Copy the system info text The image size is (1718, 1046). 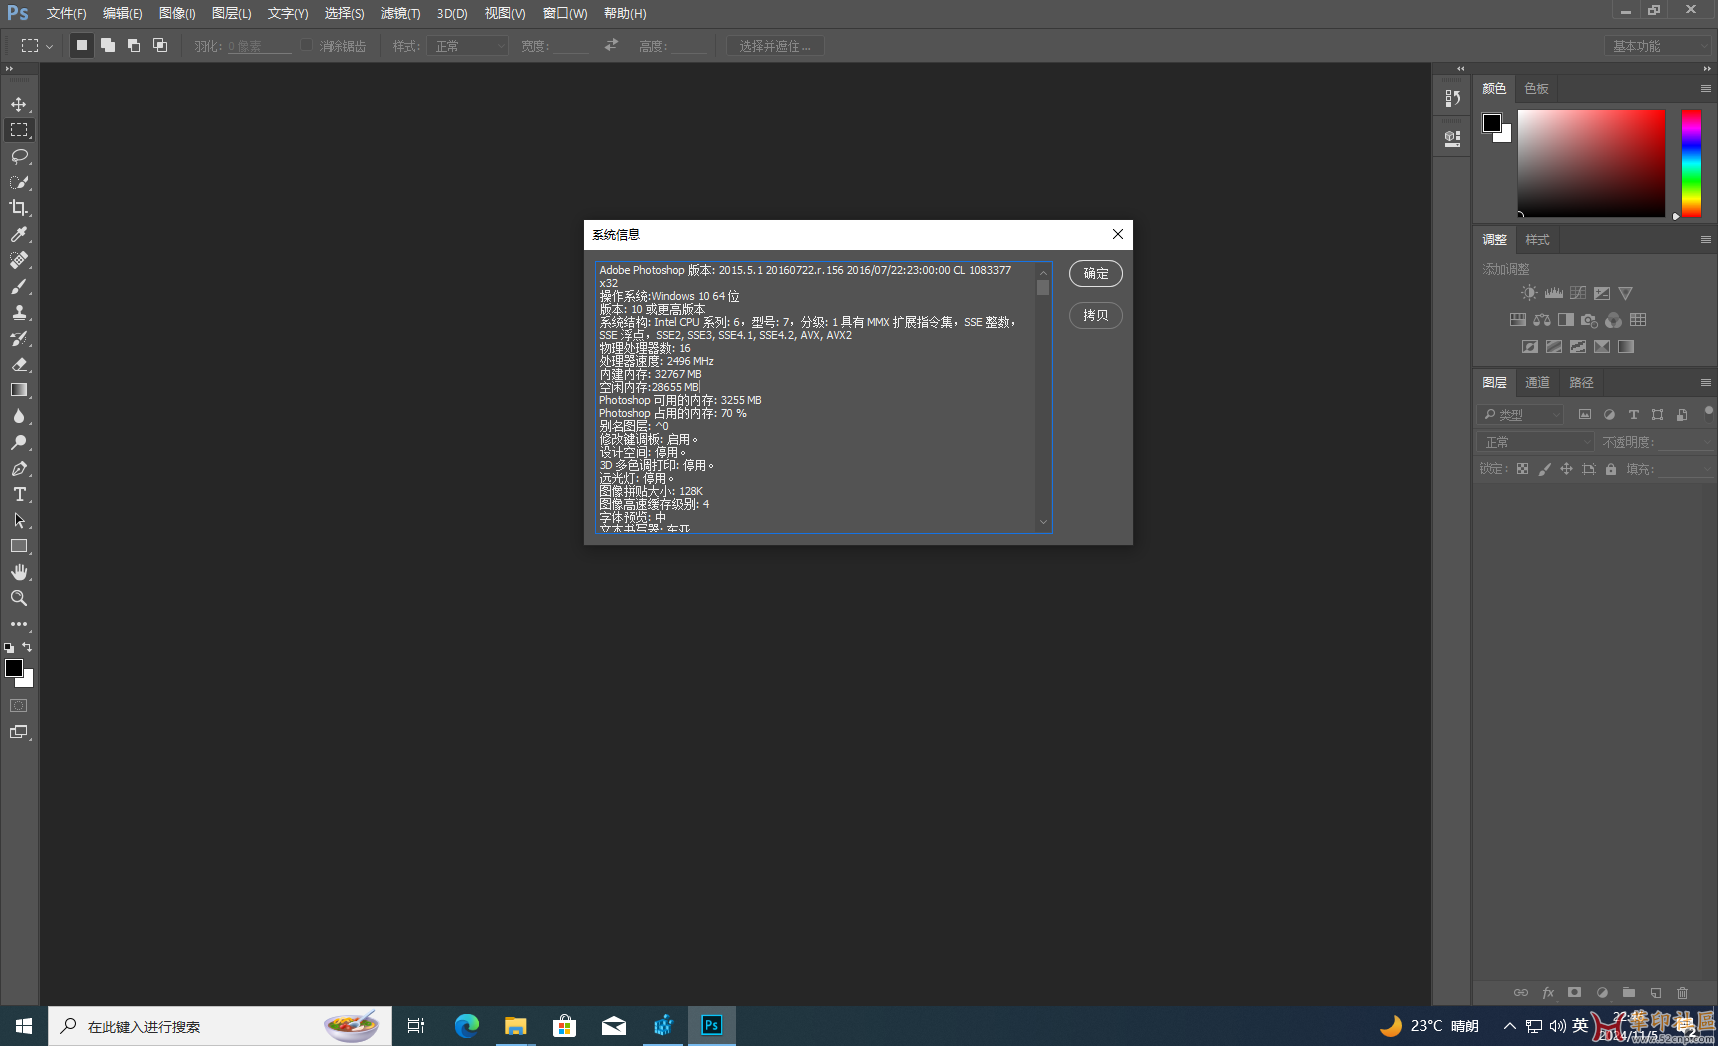coord(1096,316)
